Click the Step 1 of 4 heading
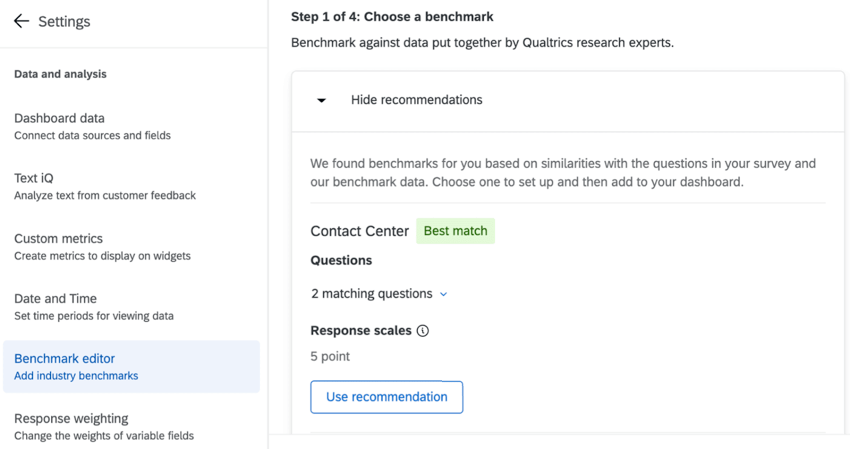 pos(392,17)
